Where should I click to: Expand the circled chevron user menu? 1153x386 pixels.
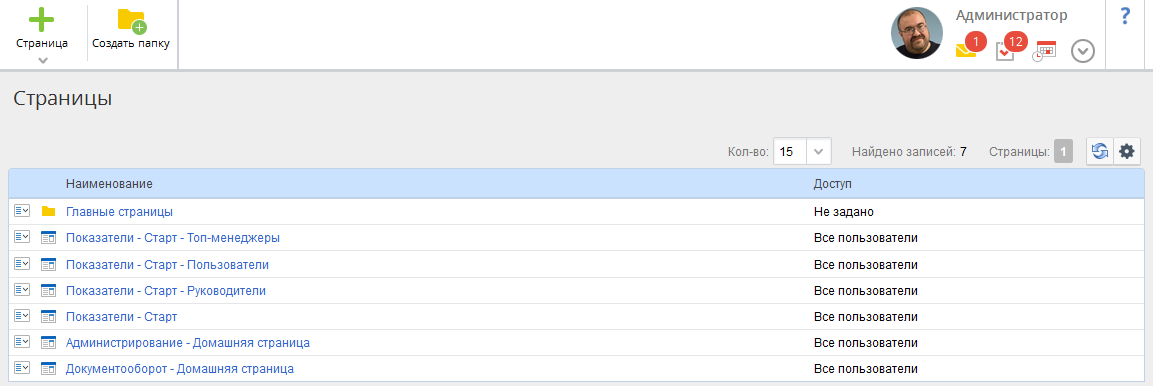1083,51
